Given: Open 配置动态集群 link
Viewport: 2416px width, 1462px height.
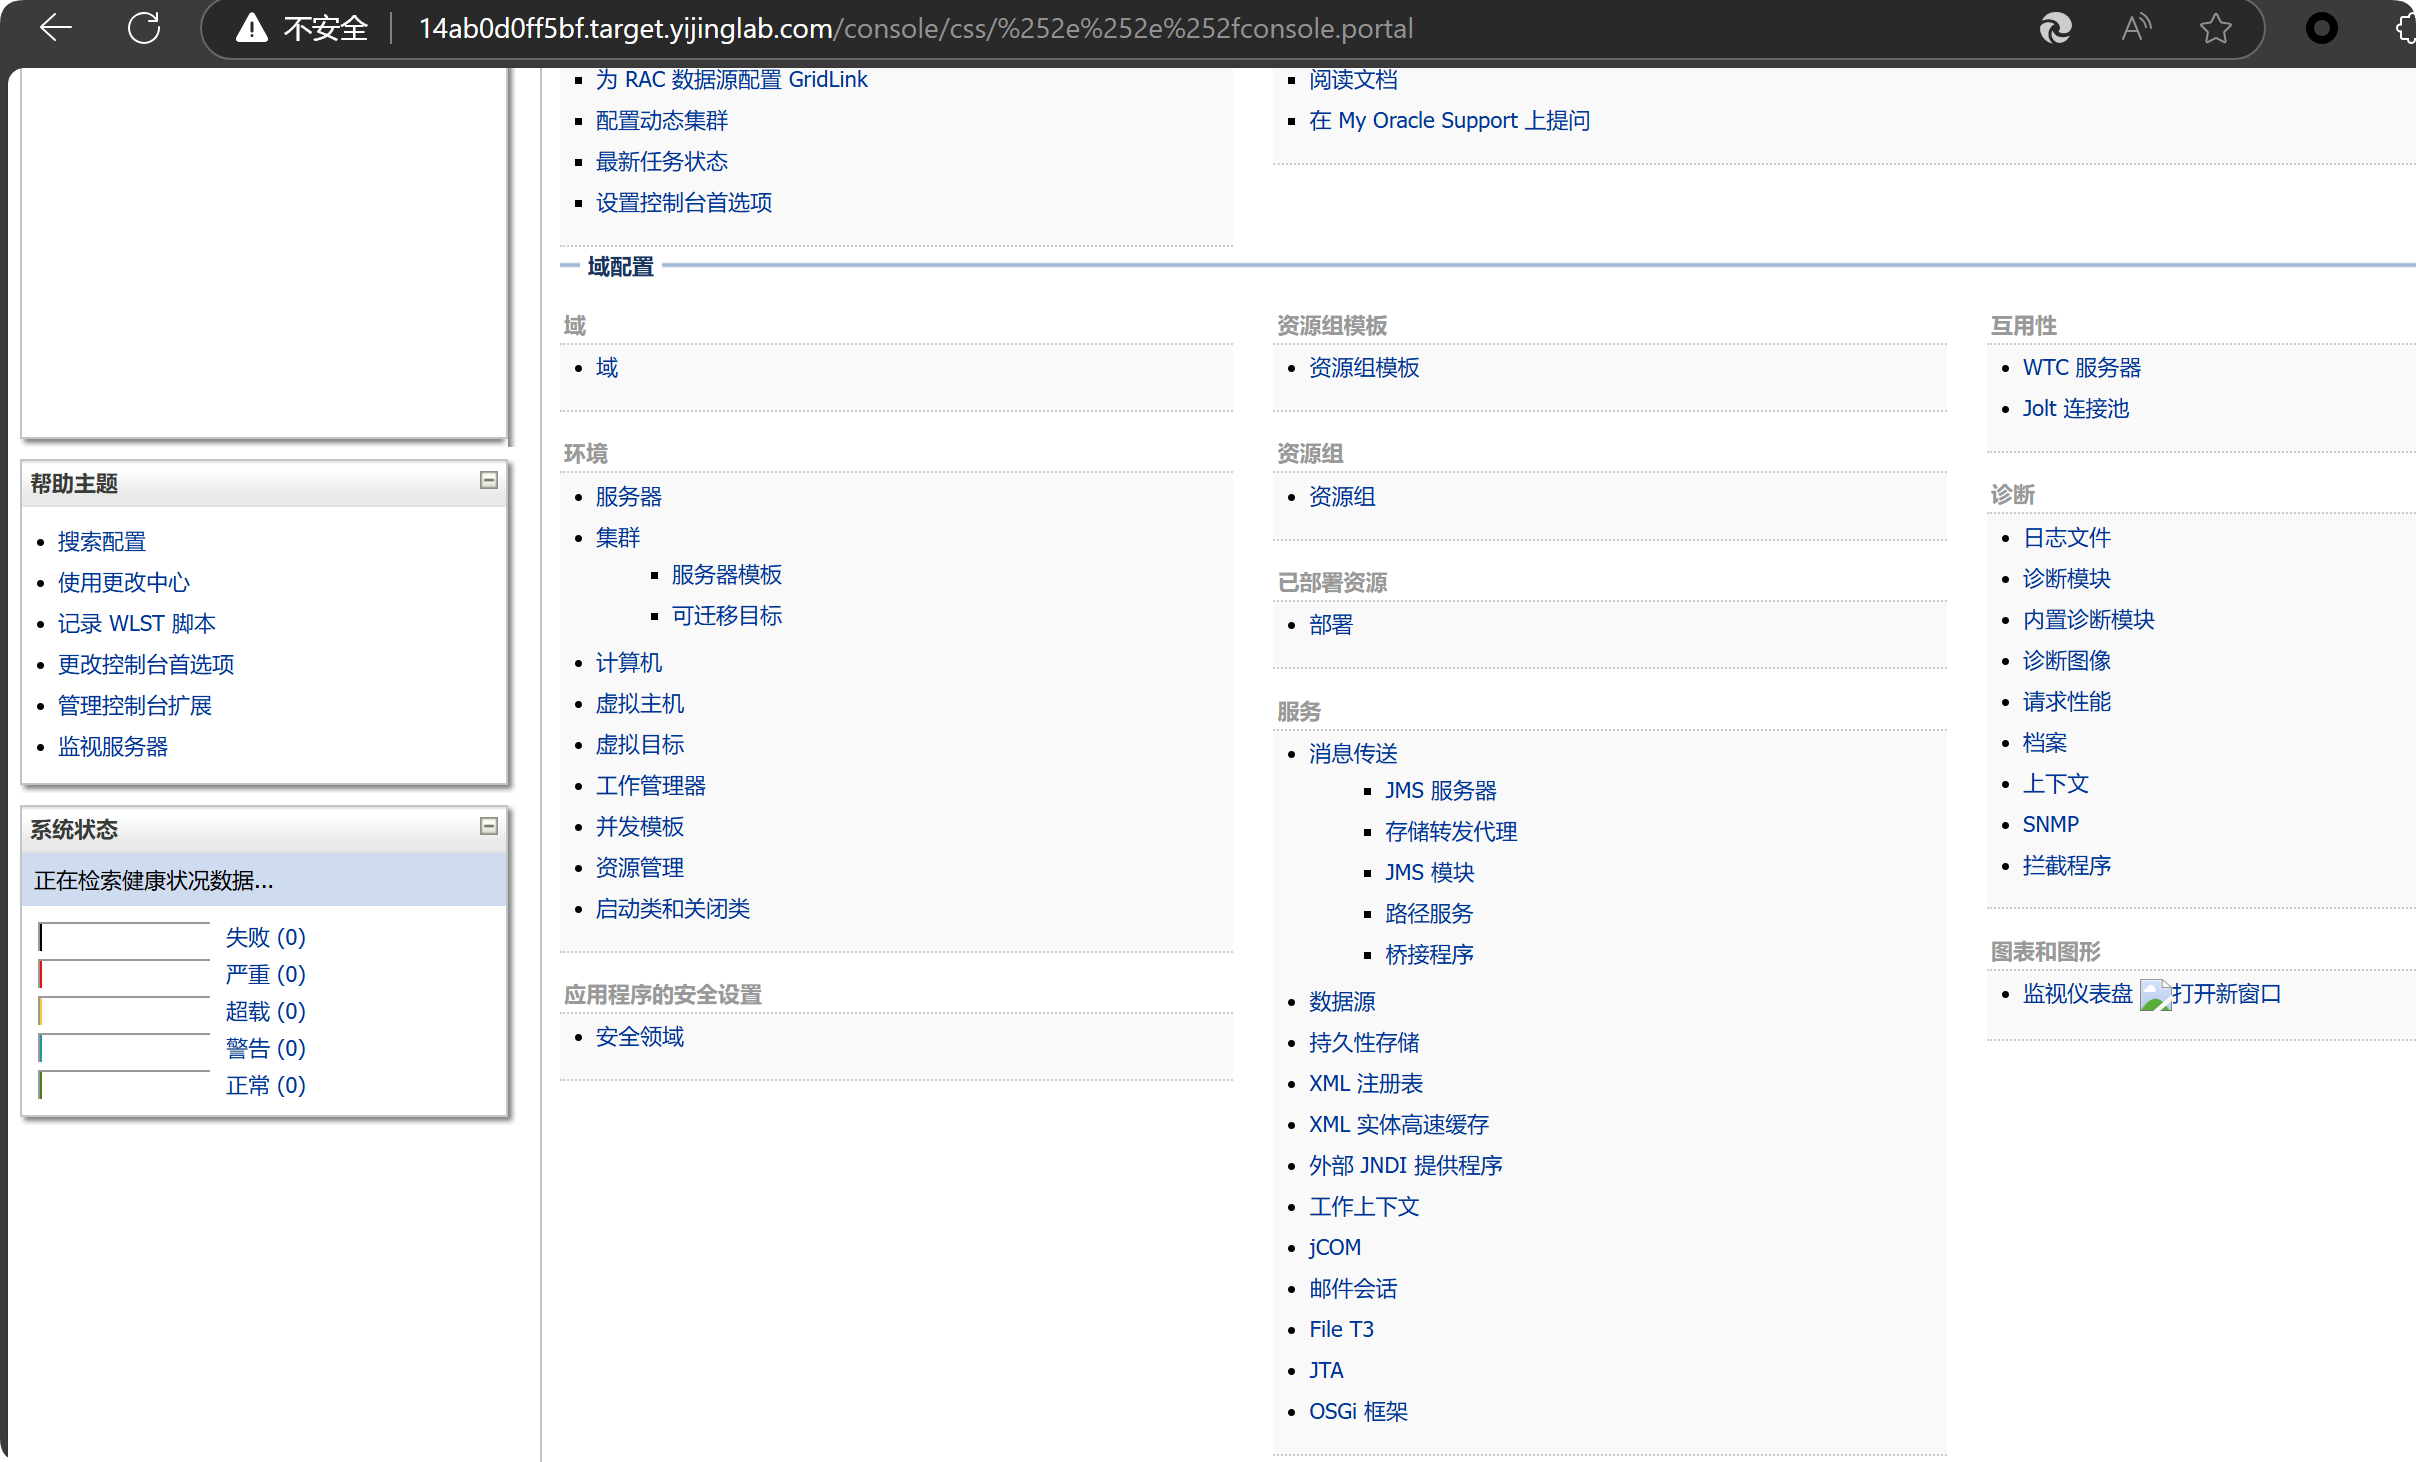Looking at the screenshot, I should (662, 120).
